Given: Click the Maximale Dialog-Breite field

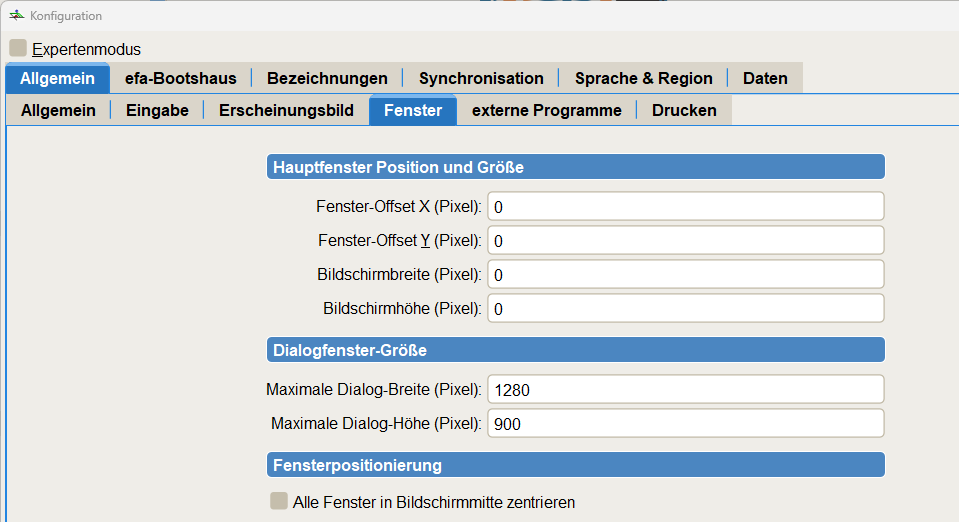Looking at the screenshot, I should pos(685,389).
